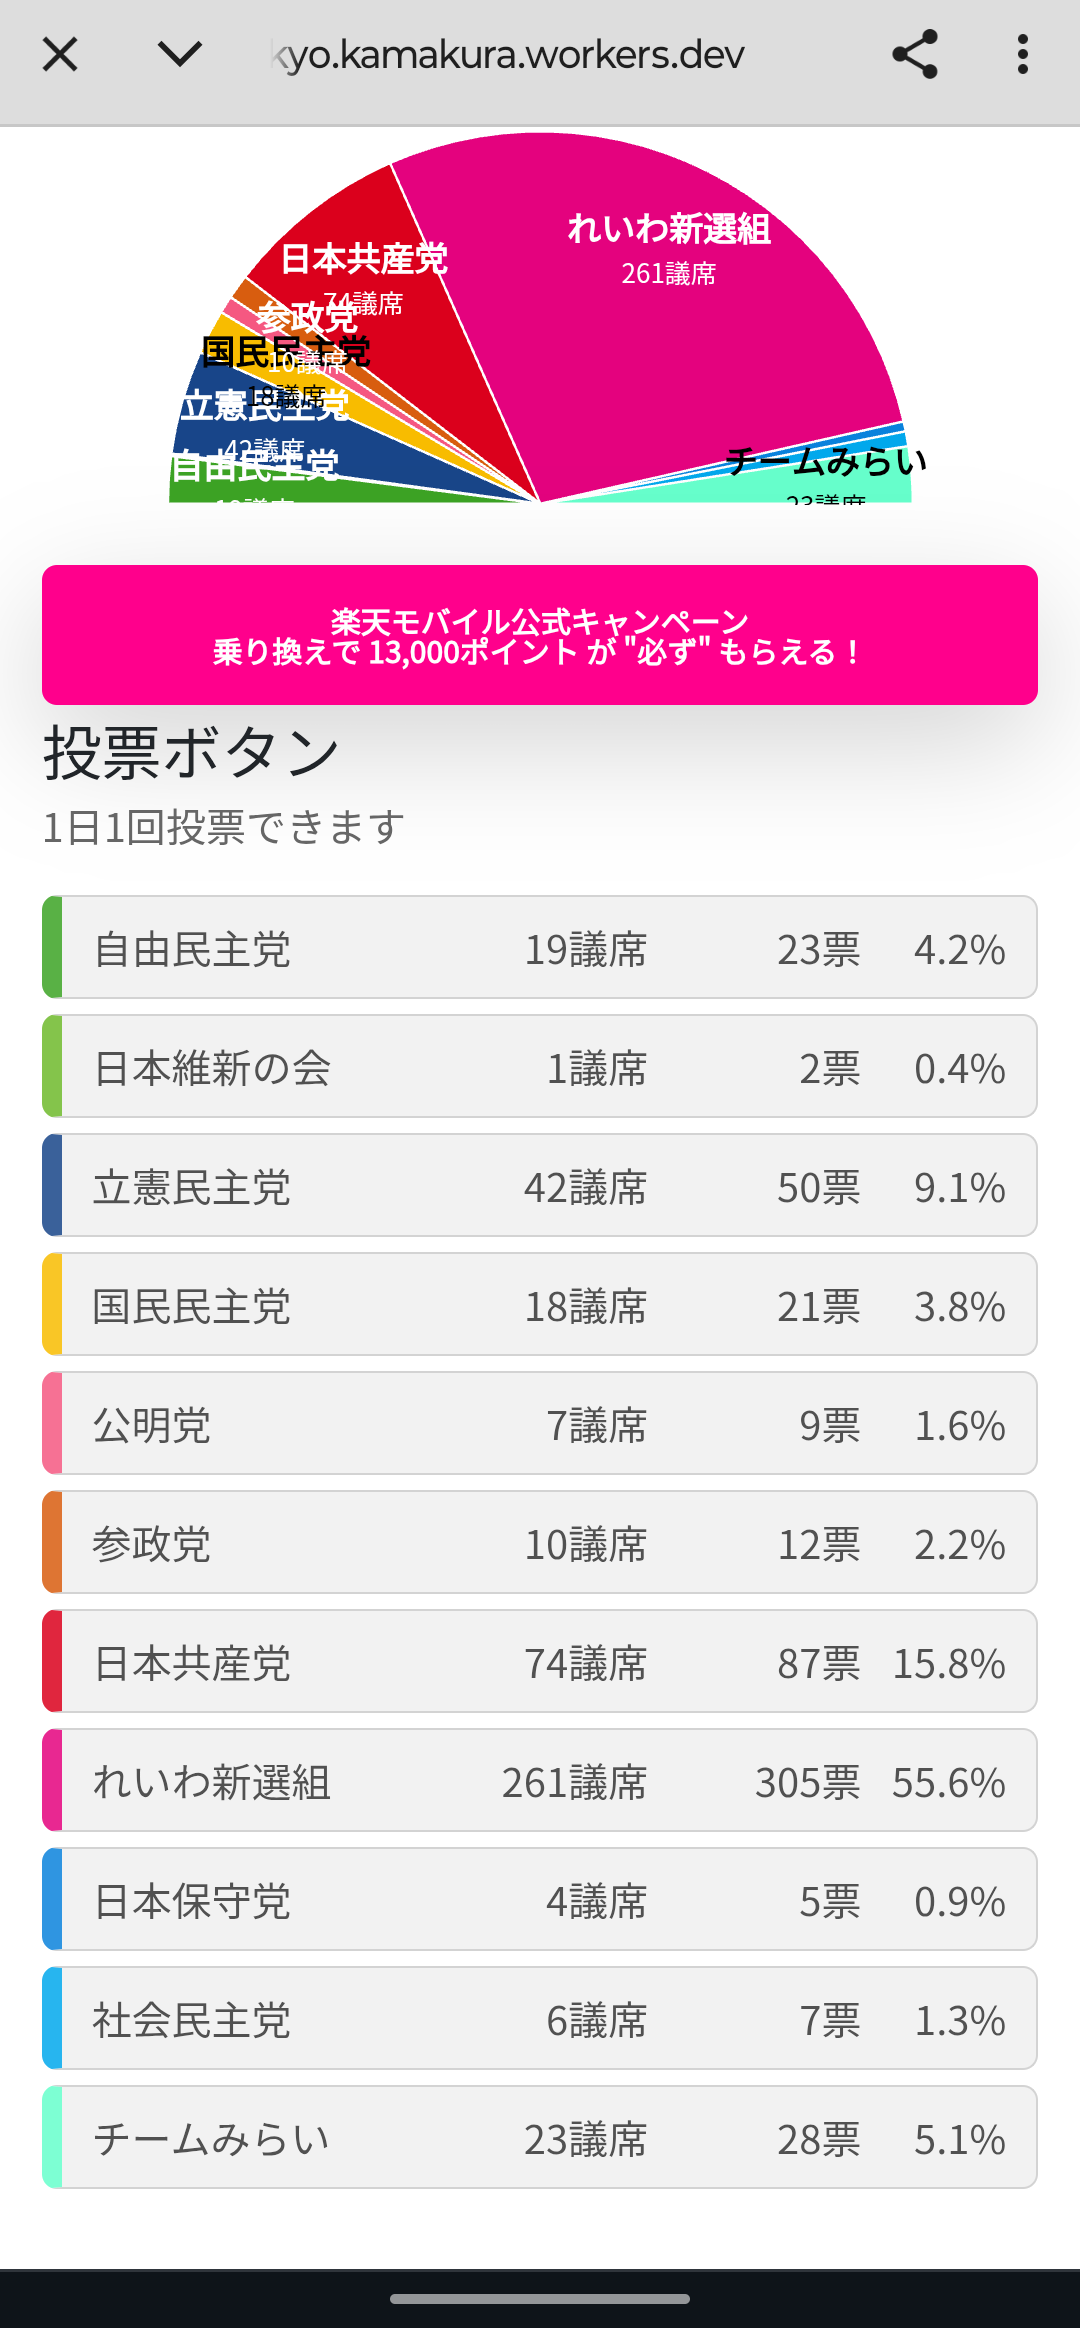Close the browser tab with X icon
The height and width of the screenshot is (2328, 1080).
[x=60, y=55]
